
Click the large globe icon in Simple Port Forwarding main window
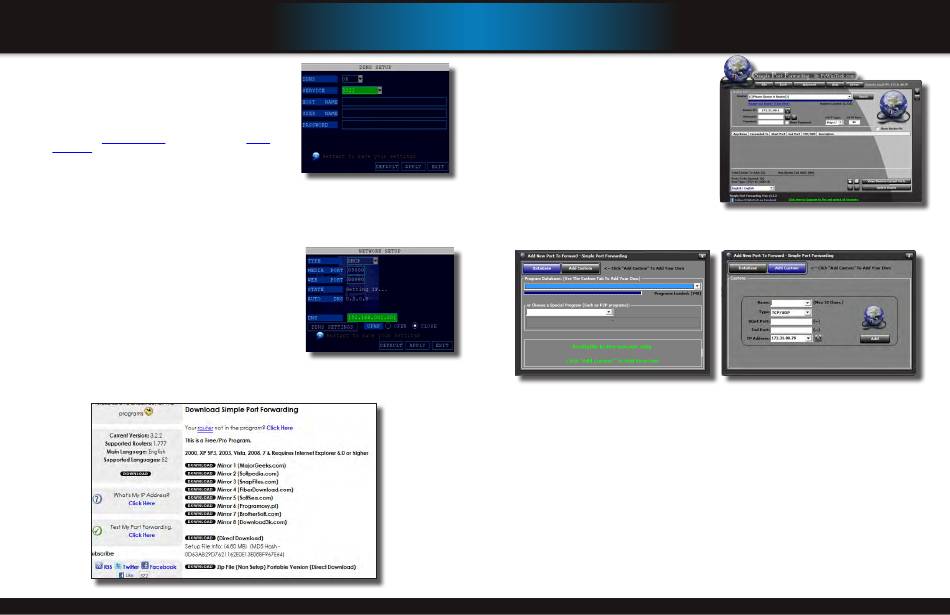point(893,107)
